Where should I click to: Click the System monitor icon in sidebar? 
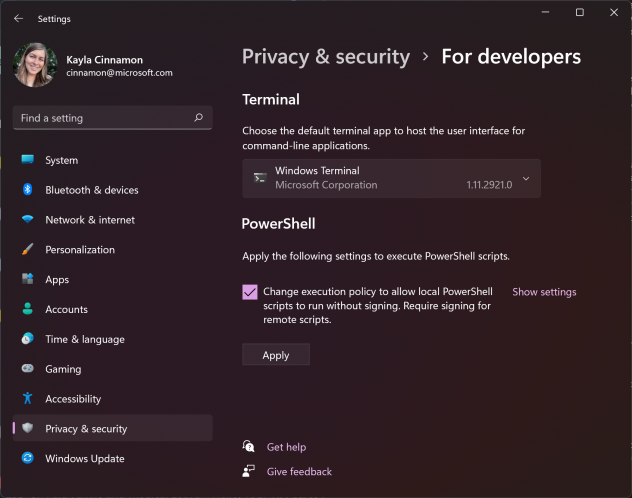(x=27, y=160)
